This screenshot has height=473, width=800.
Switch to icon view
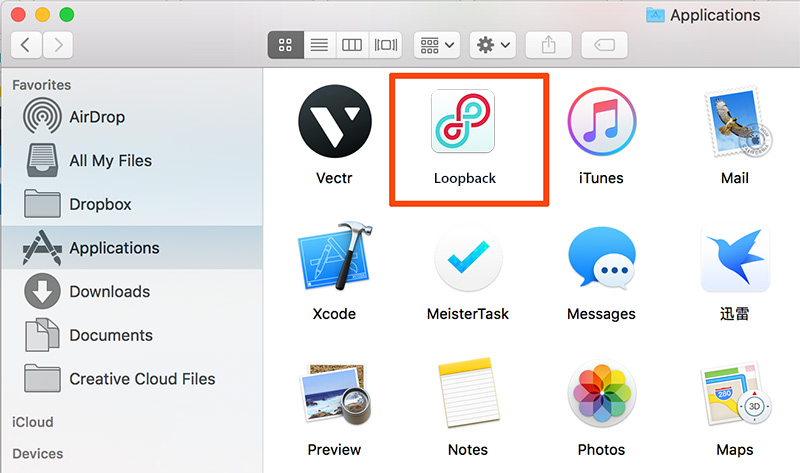285,45
